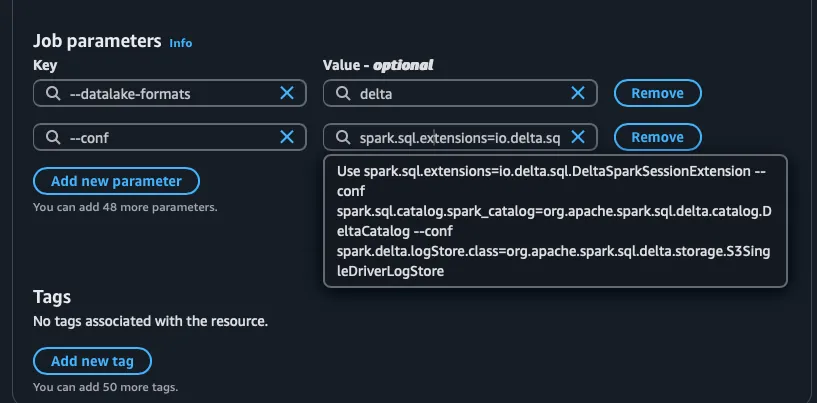Click search icon in --datalake-formats key field
The width and height of the screenshot is (817, 403).
point(53,93)
